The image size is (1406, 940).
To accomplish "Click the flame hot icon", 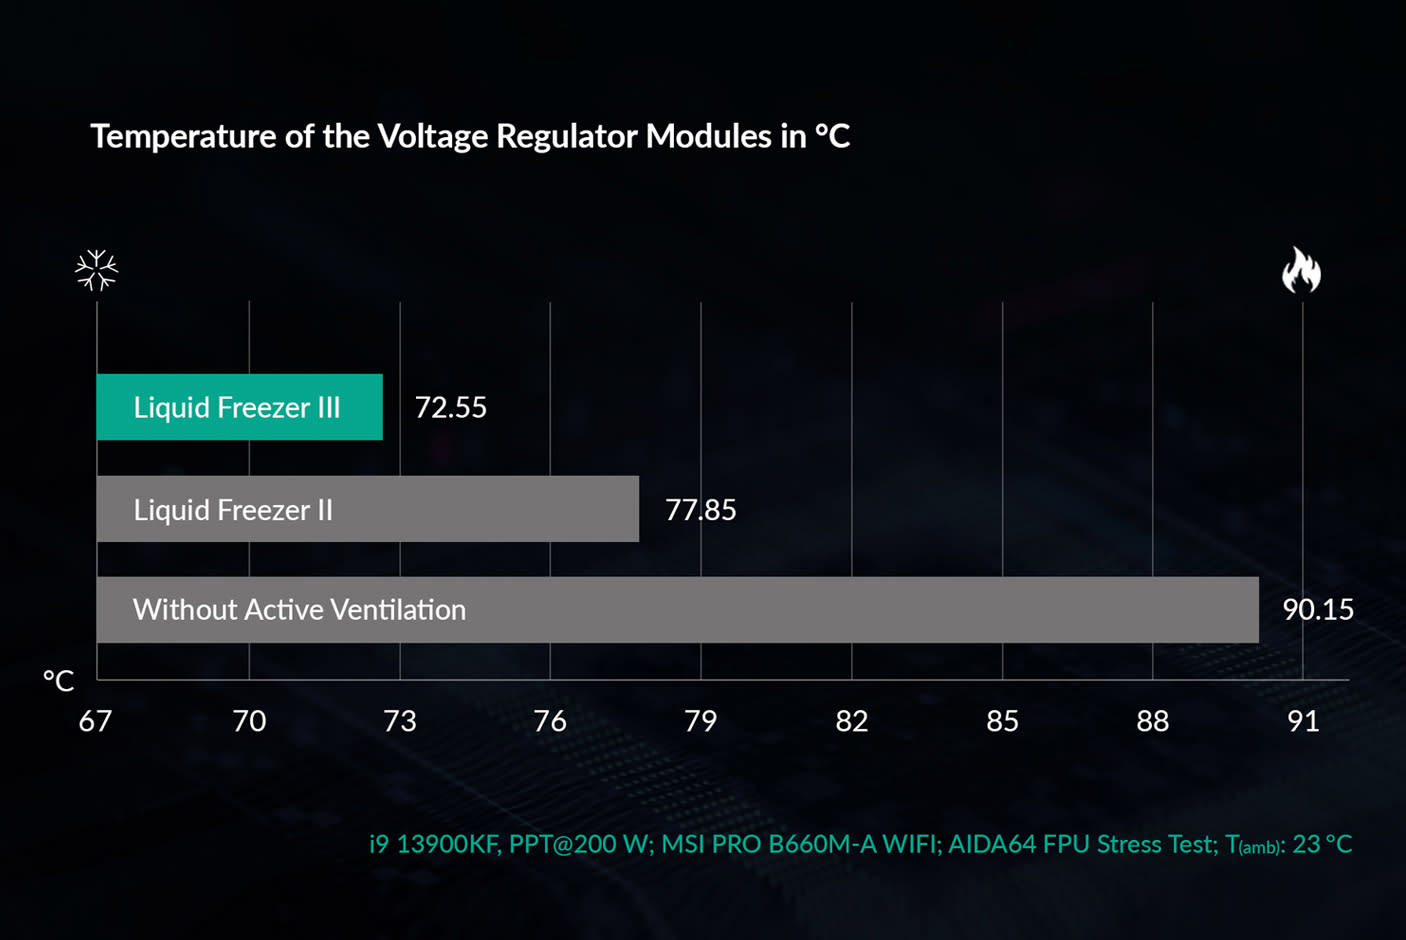I will pos(1301,270).
